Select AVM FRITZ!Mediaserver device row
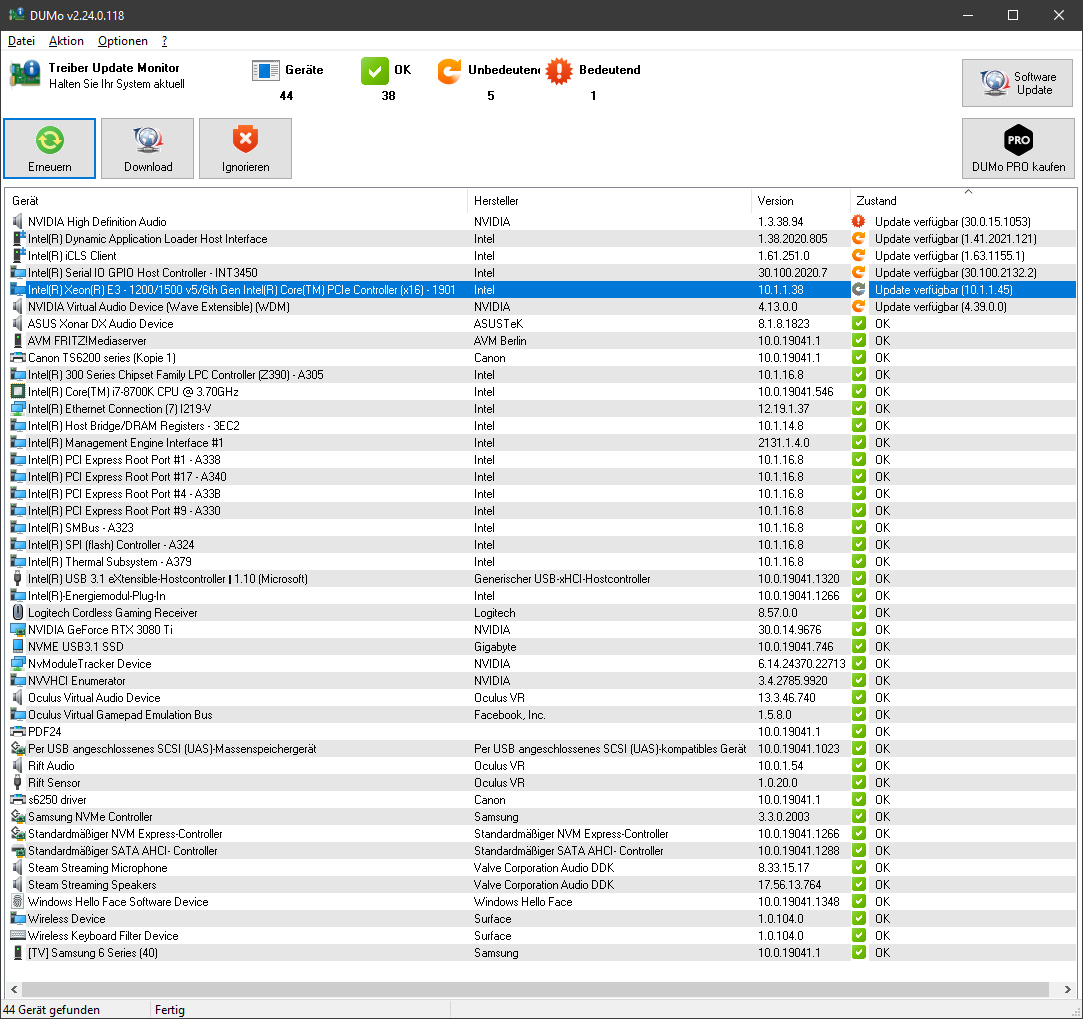Screen dimensions: 1083x1019 tap(541, 341)
